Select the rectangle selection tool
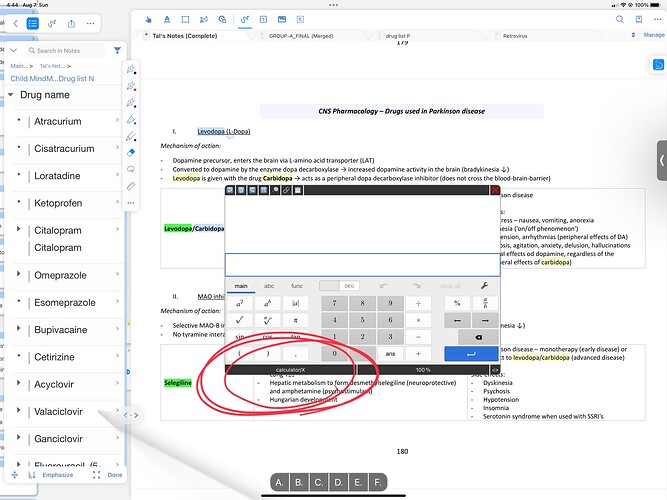Image resolution: width=667 pixels, height=500 pixels. coord(185,20)
